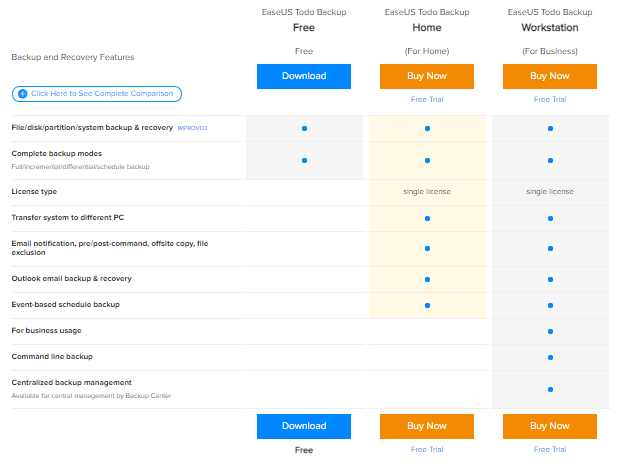Click the circular icon in the Complete Comparison button

[22, 93]
